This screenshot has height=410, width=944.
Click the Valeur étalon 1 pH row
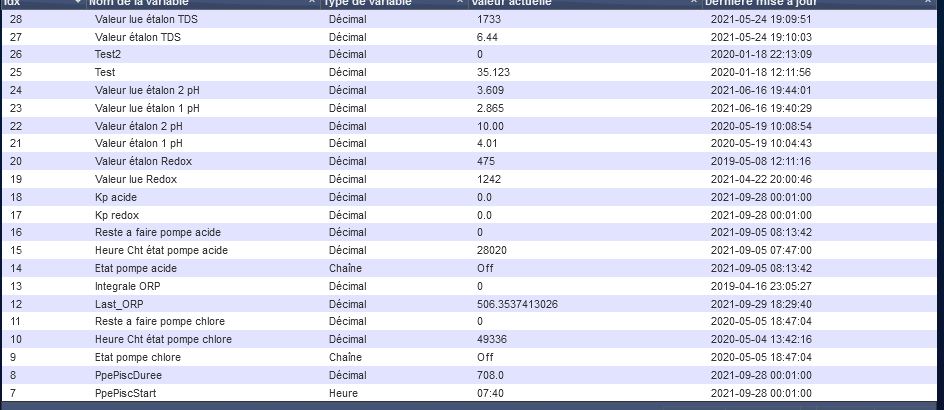tap(470, 143)
